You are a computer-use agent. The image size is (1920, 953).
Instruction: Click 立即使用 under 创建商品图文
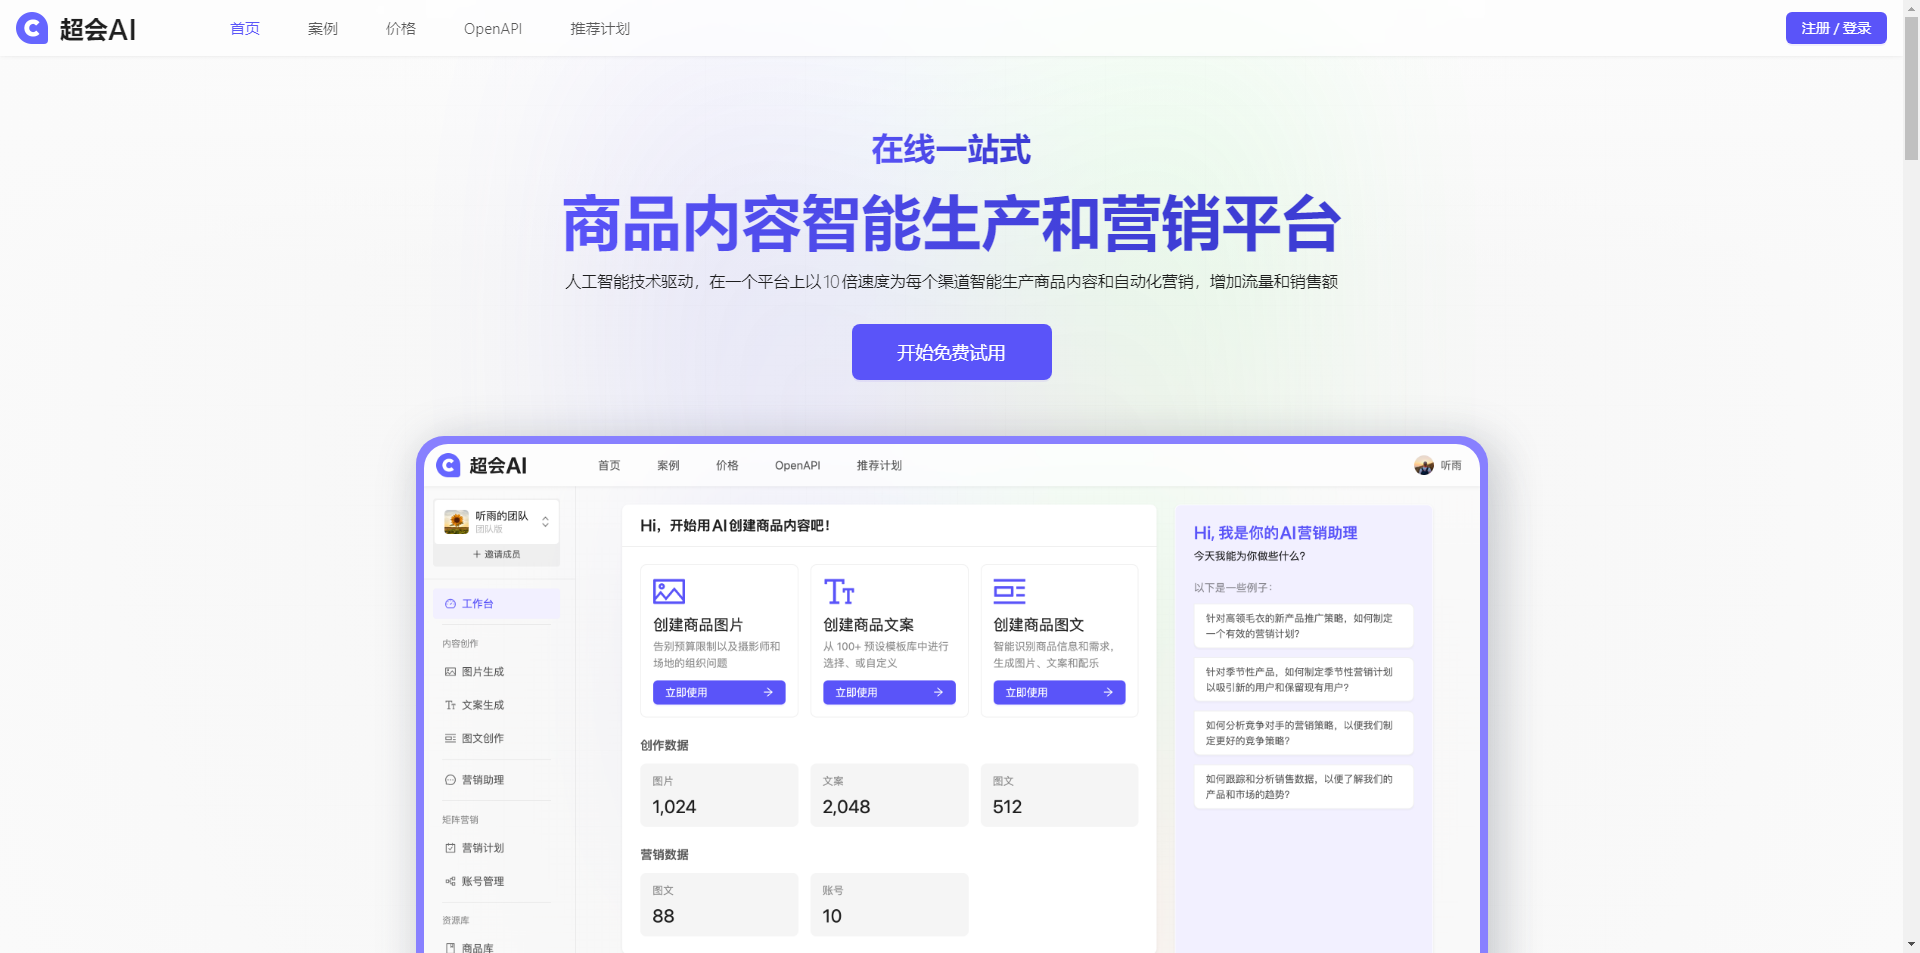tap(1059, 692)
